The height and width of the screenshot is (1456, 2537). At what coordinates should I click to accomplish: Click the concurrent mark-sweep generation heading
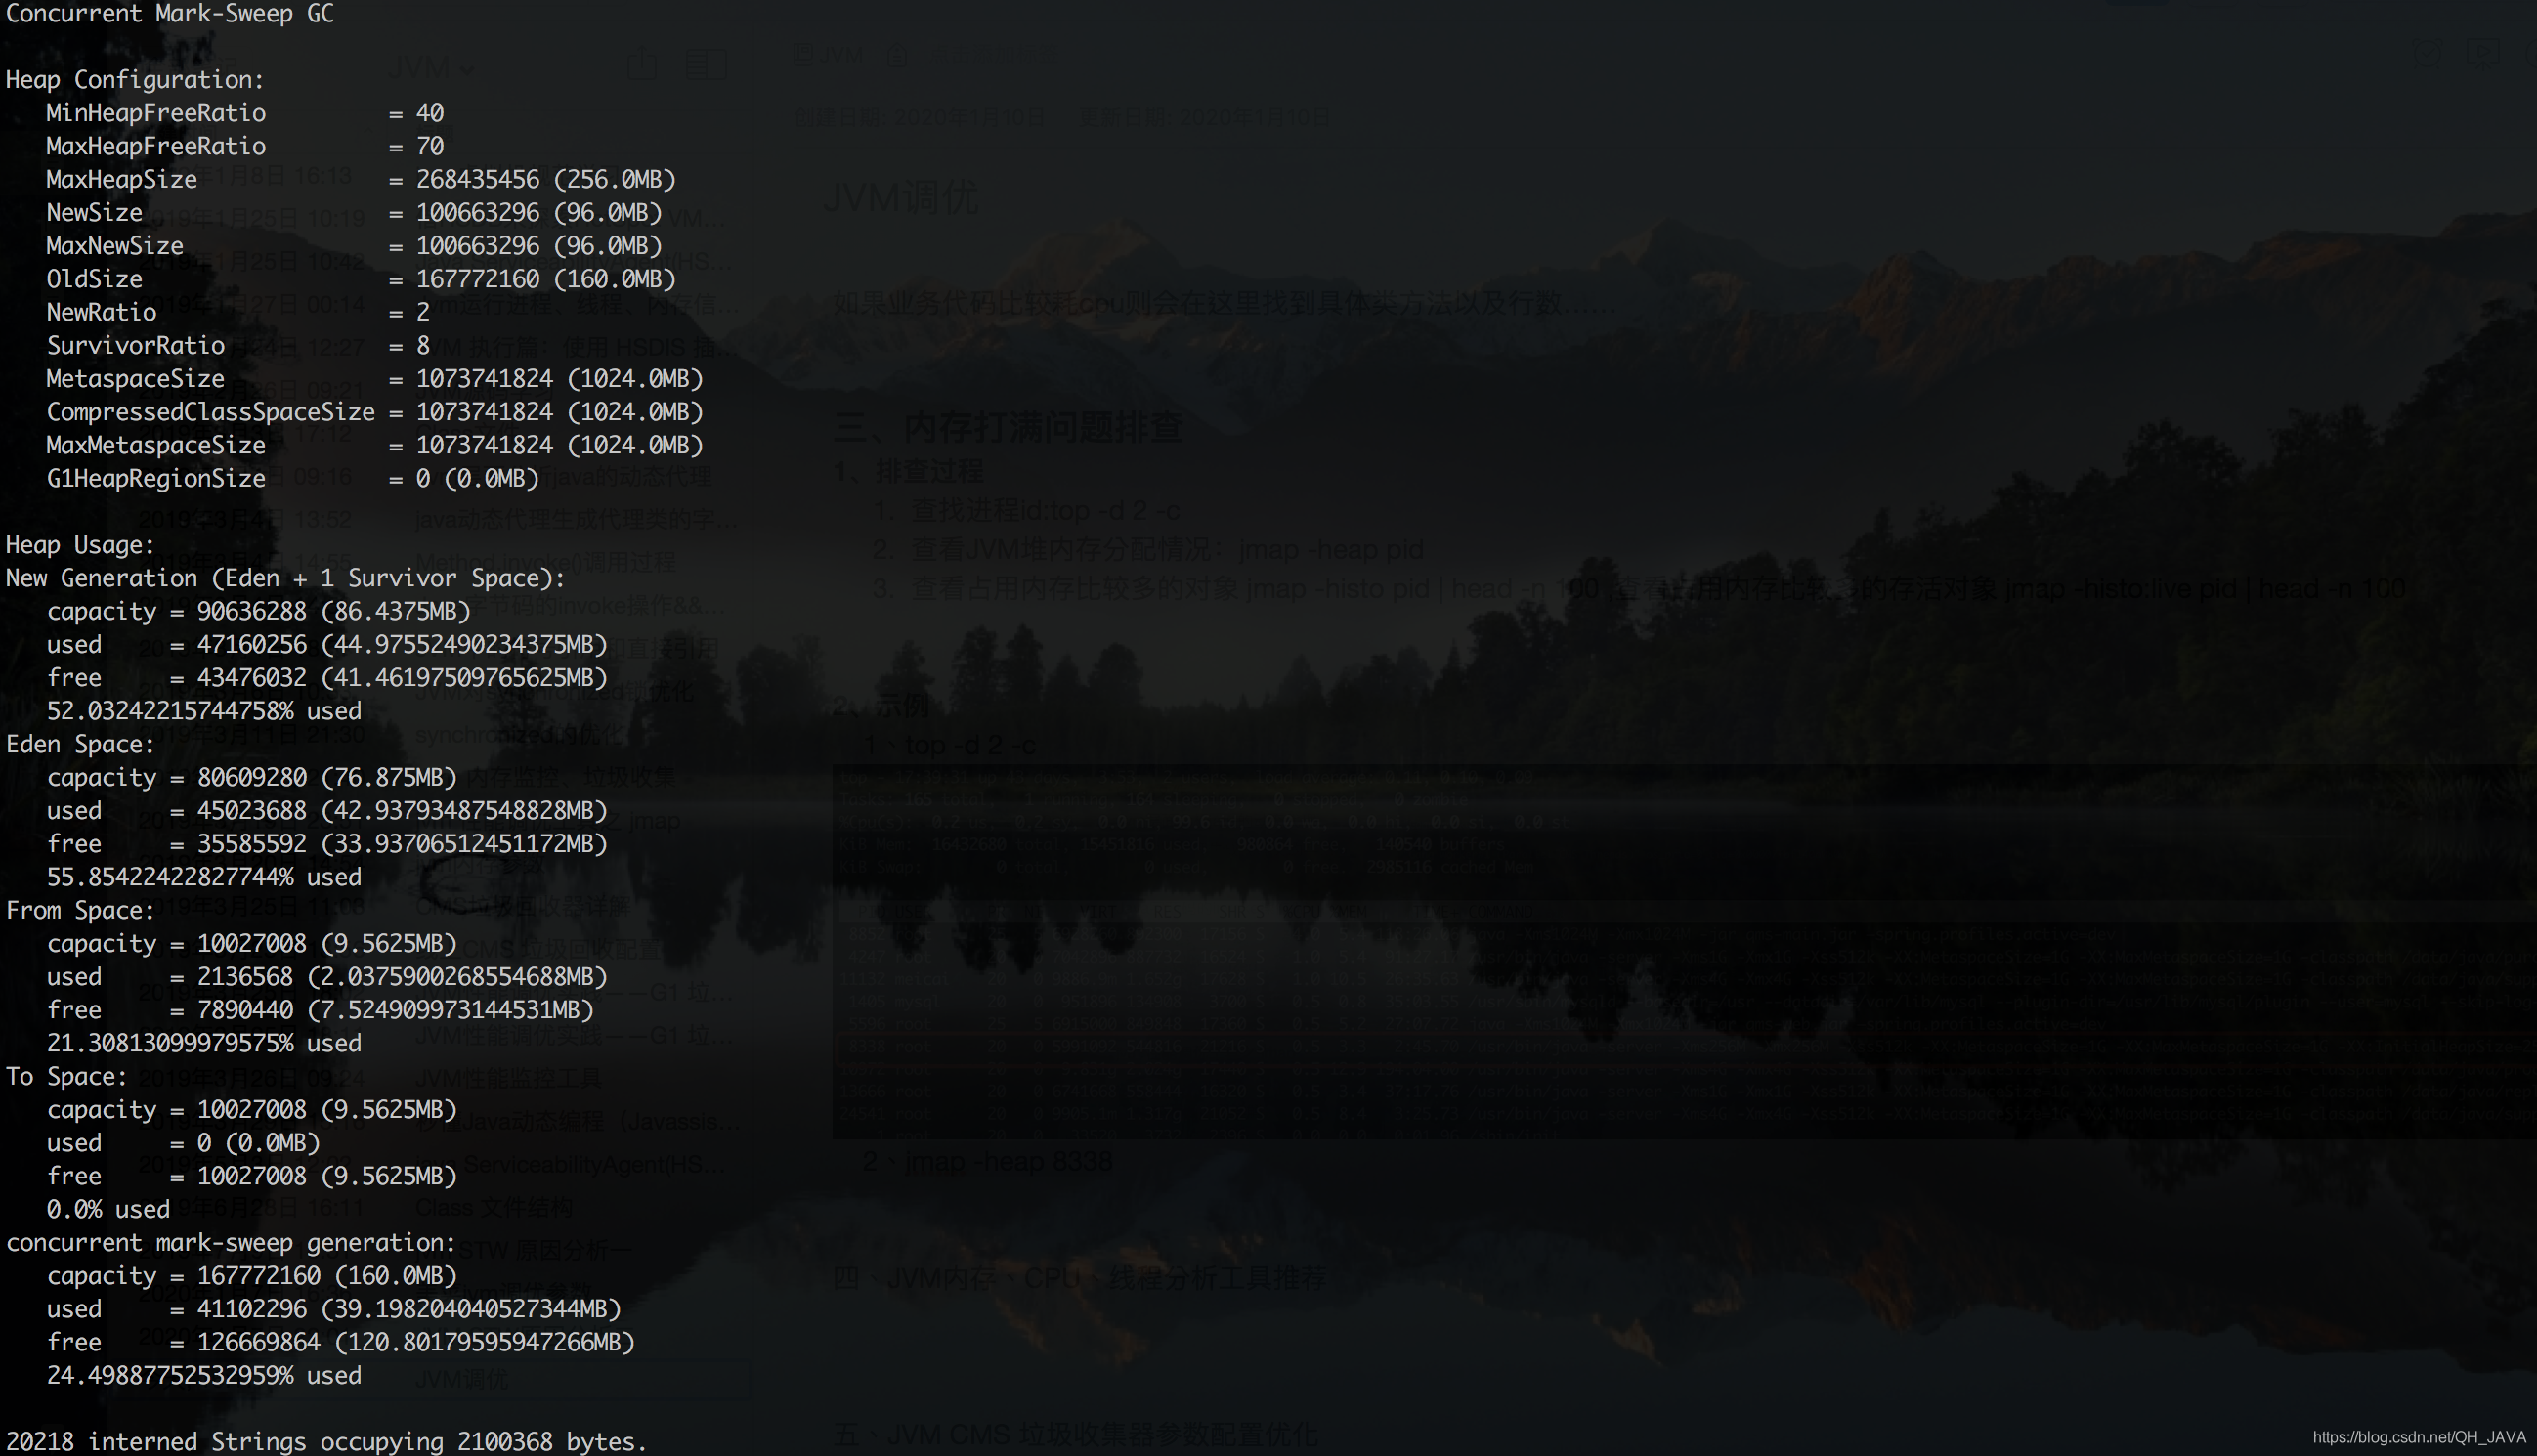click(x=230, y=1242)
